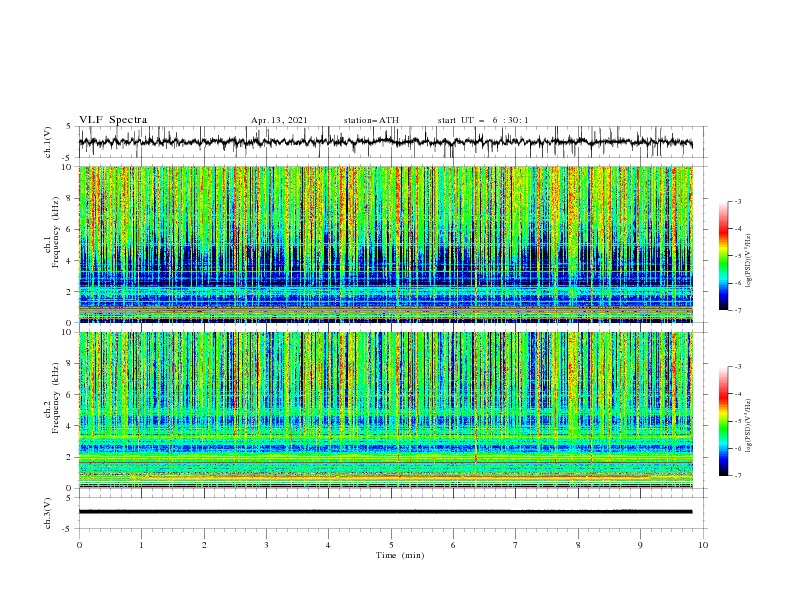Screen dimensions: 792x612
Task: Click the 'Time (min)' axis label
Action: (x=400, y=555)
